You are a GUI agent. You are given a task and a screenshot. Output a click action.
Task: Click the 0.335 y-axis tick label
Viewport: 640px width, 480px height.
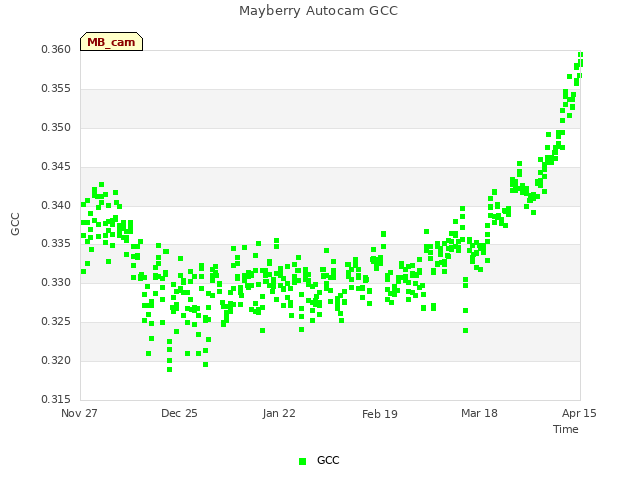tap(56, 244)
